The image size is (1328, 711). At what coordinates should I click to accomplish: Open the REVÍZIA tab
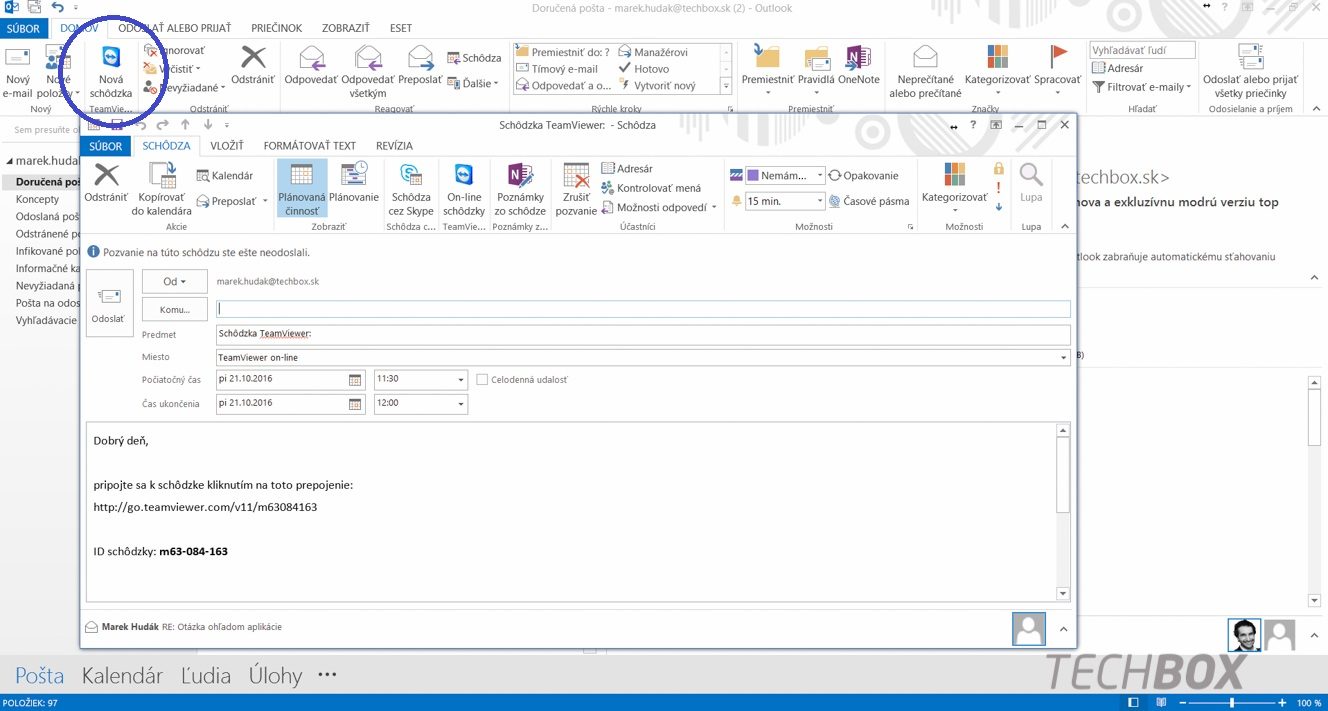[x=394, y=146]
